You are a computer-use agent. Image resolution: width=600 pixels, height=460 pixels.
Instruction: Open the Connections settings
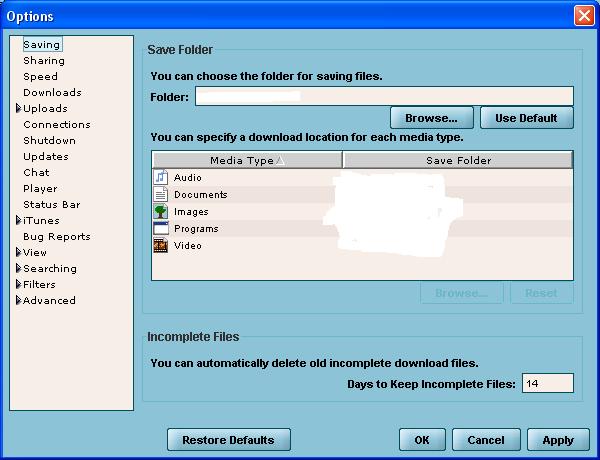pyautogui.click(x=57, y=124)
